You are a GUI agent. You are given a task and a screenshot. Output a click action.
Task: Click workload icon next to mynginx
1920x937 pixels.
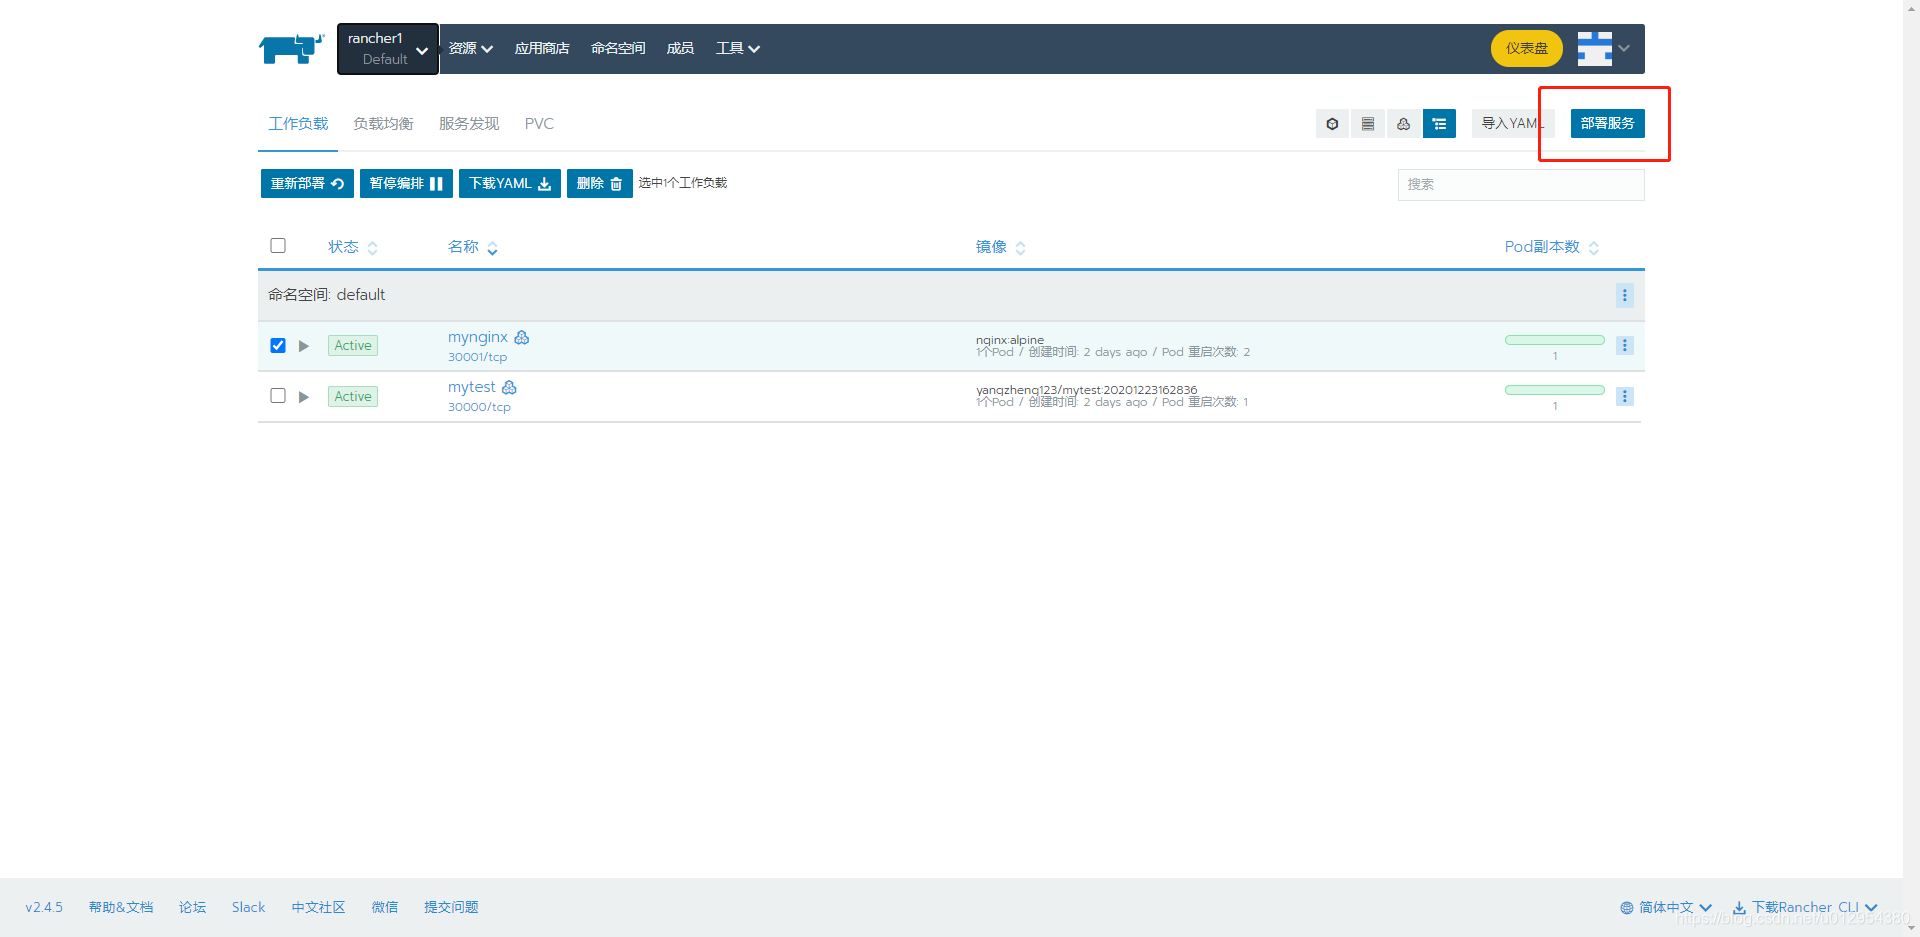(x=522, y=338)
